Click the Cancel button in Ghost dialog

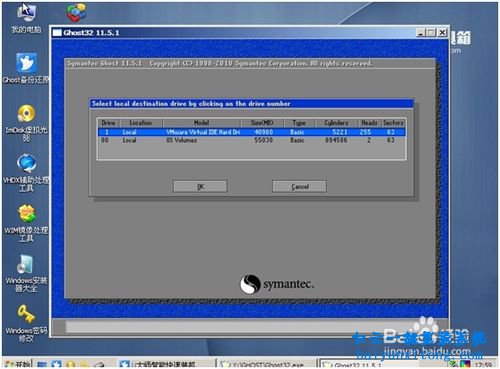(299, 187)
